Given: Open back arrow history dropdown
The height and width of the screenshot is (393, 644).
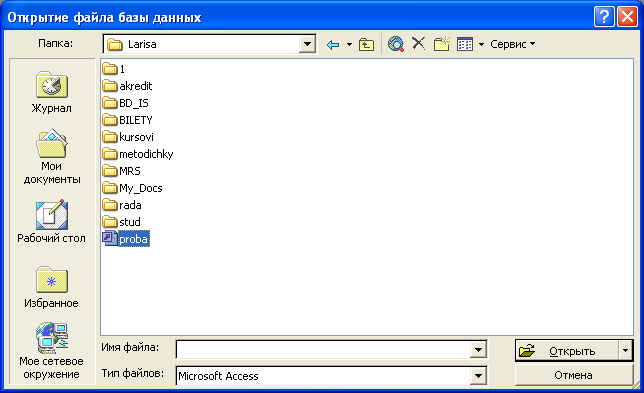Looking at the screenshot, I should pos(349,44).
